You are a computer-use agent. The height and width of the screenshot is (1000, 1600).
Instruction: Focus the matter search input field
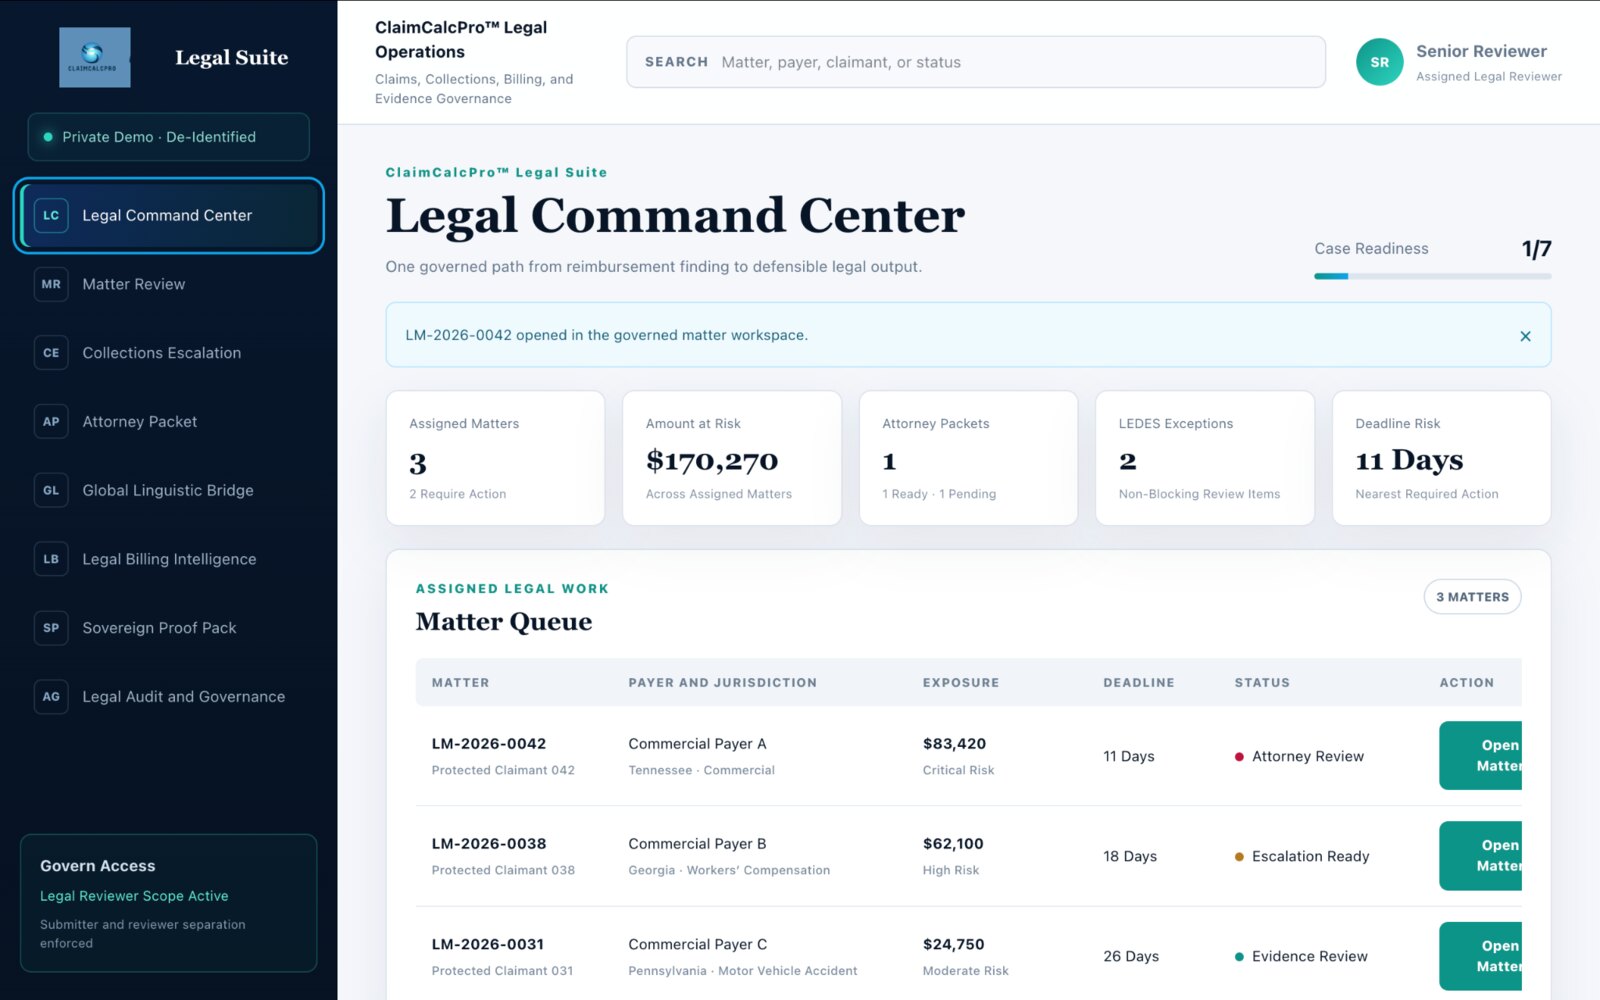click(975, 62)
